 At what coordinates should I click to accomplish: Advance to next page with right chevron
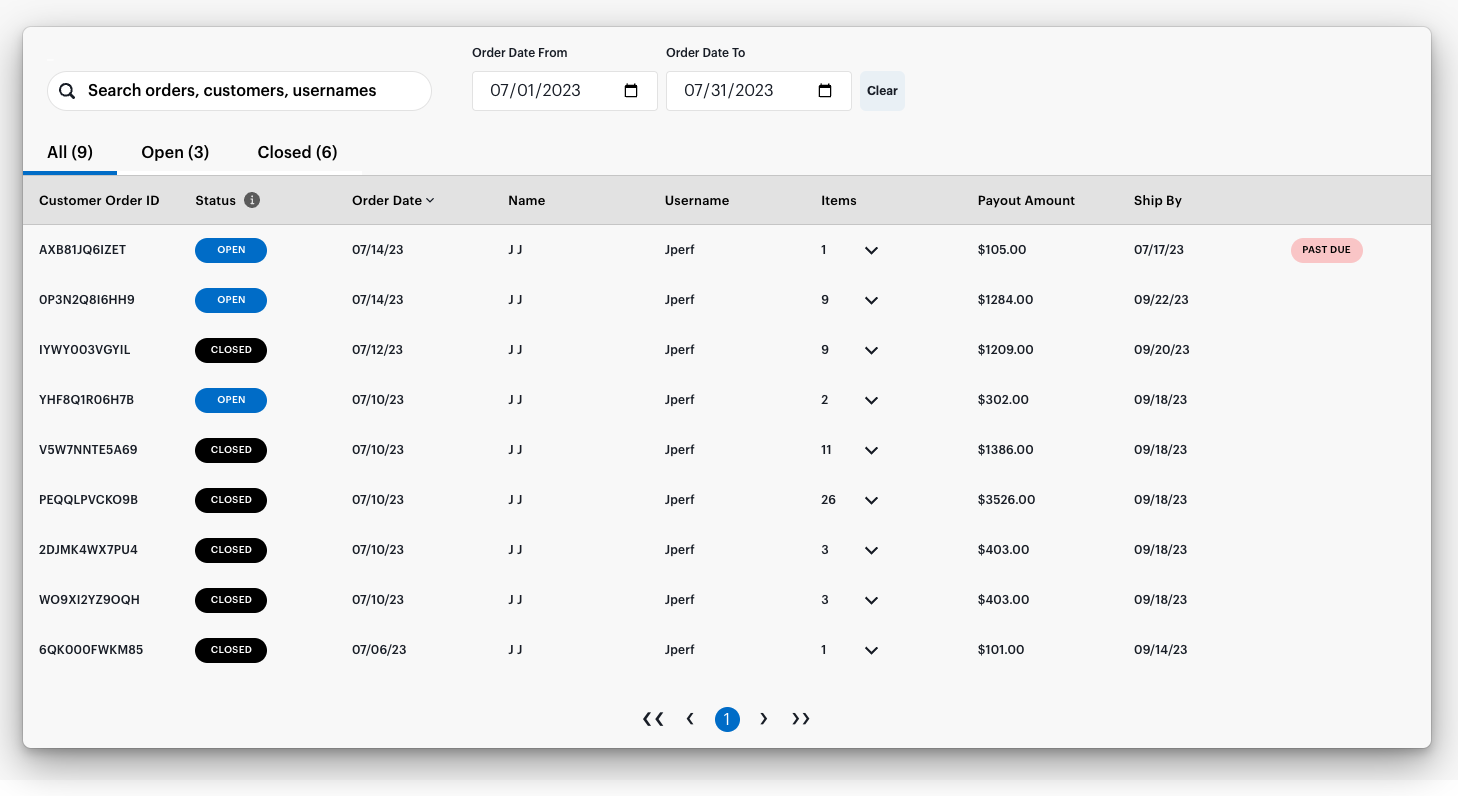pos(764,718)
